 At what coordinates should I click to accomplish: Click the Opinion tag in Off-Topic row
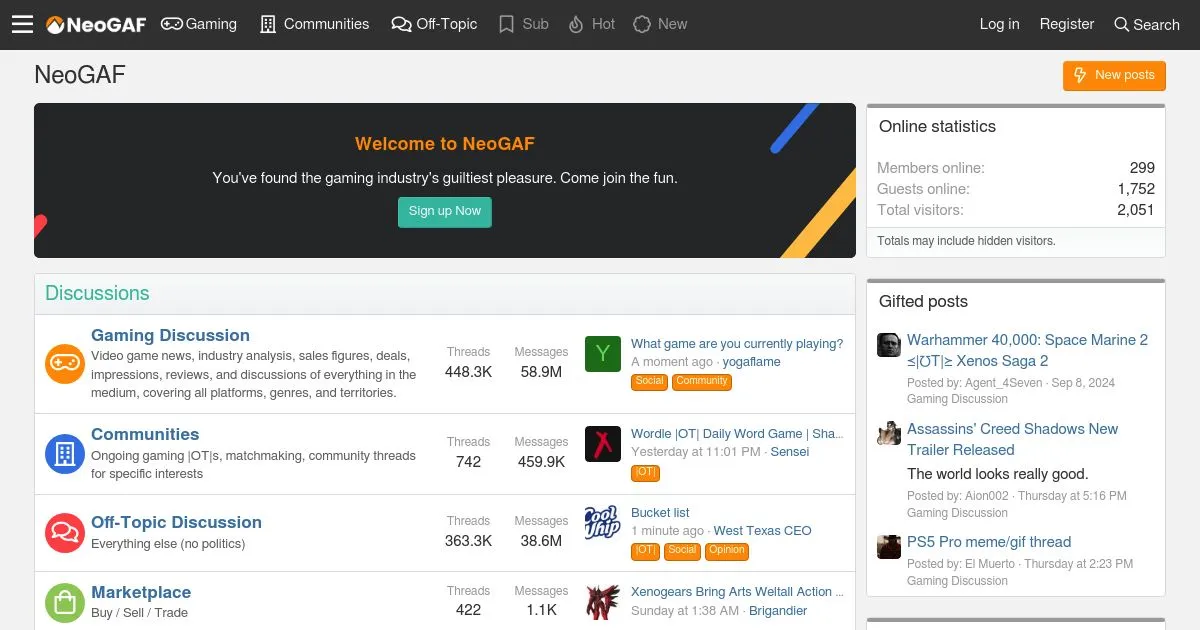[727, 550]
